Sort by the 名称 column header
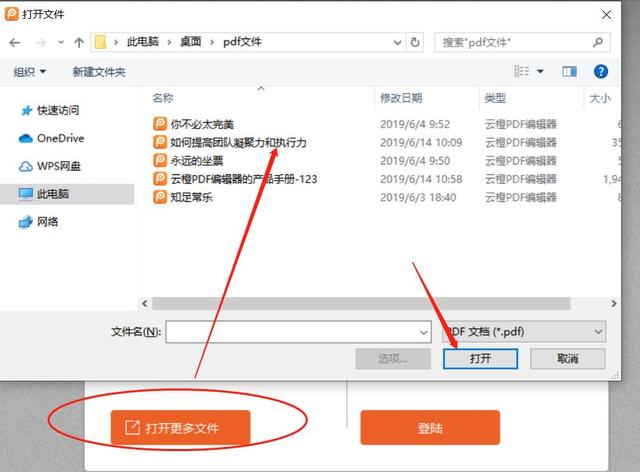Viewport: 640px width, 472px height. click(x=162, y=98)
